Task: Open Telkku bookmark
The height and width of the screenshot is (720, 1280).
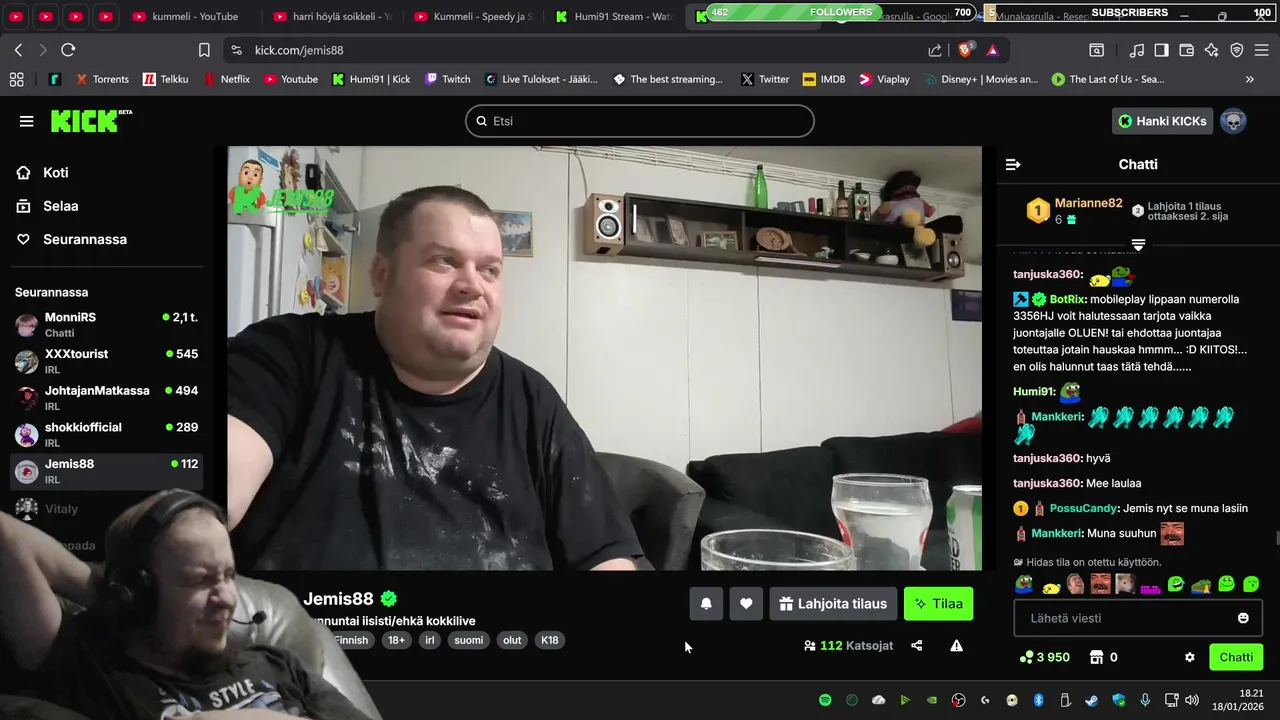Action: [x=165, y=79]
